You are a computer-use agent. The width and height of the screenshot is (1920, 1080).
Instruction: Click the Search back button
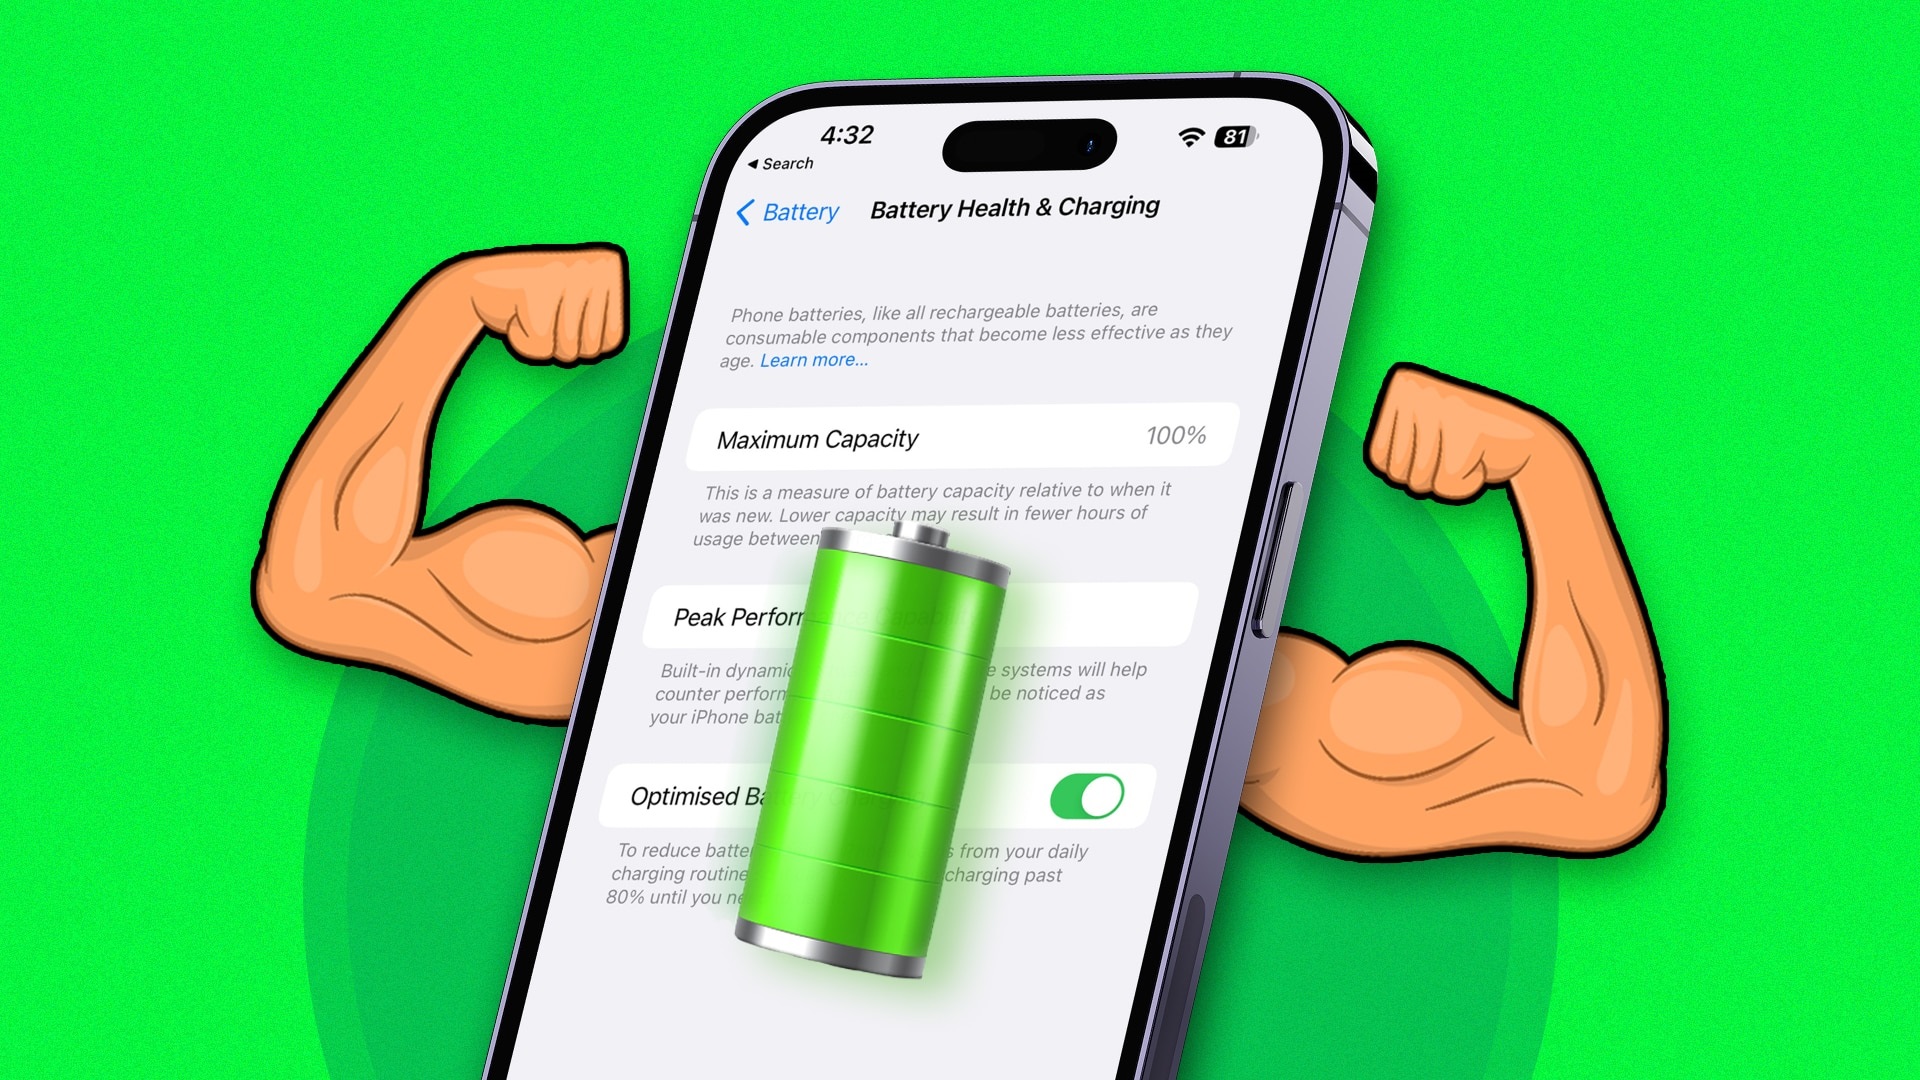pyautogui.click(x=779, y=164)
